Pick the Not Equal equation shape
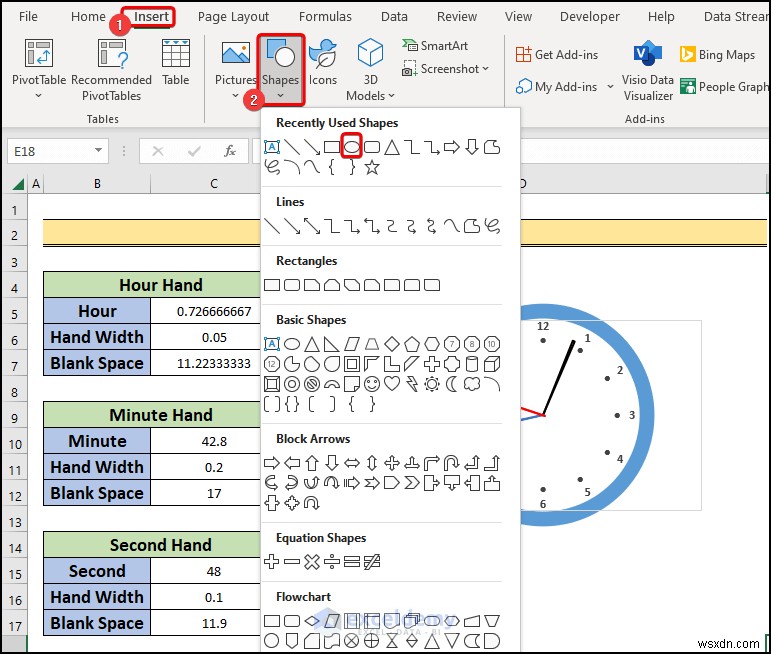This screenshot has width=771, height=654. click(372, 562)
